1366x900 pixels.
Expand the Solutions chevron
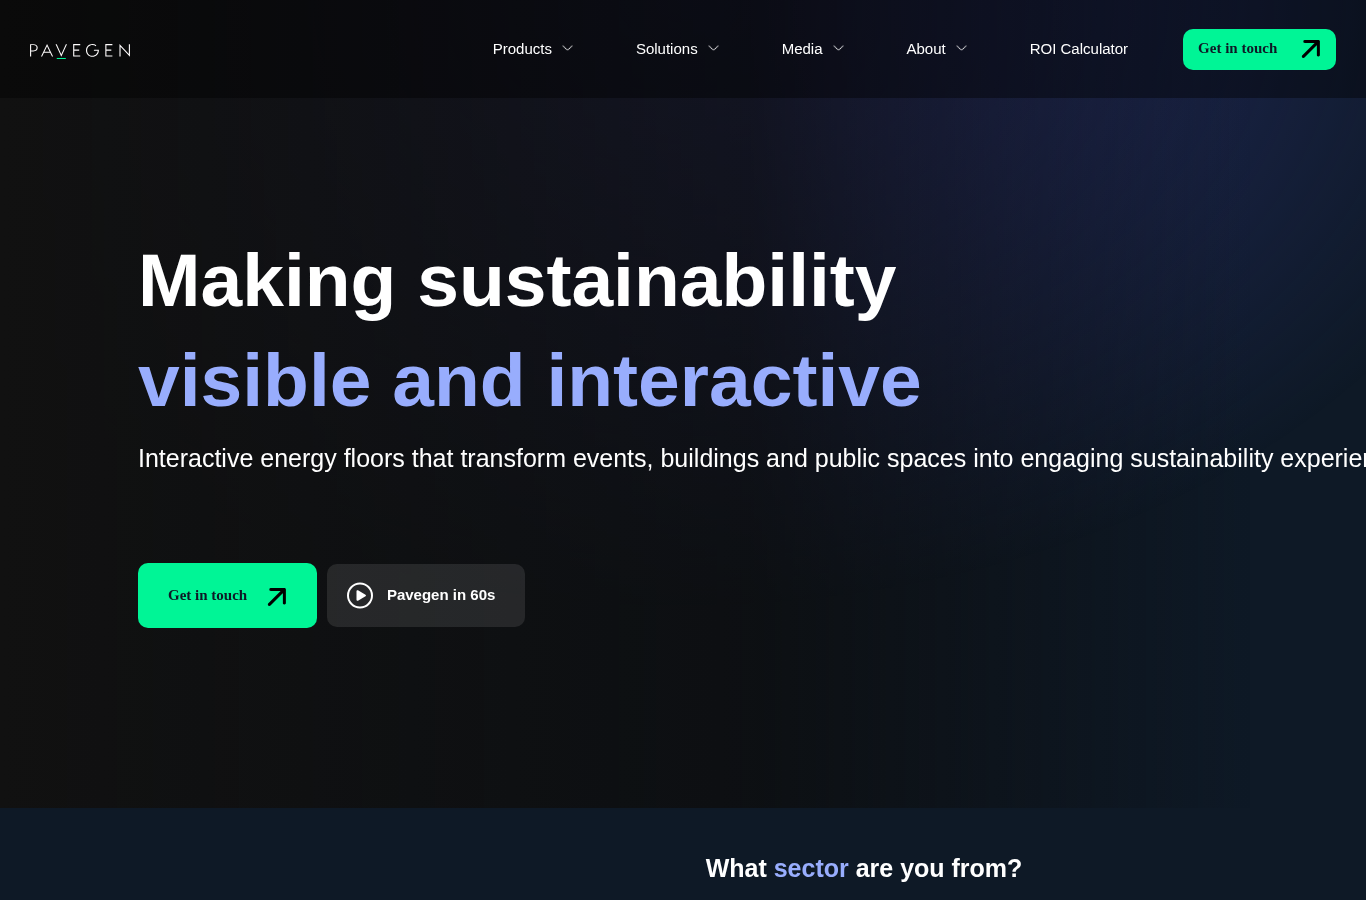(x=713, y=49)
